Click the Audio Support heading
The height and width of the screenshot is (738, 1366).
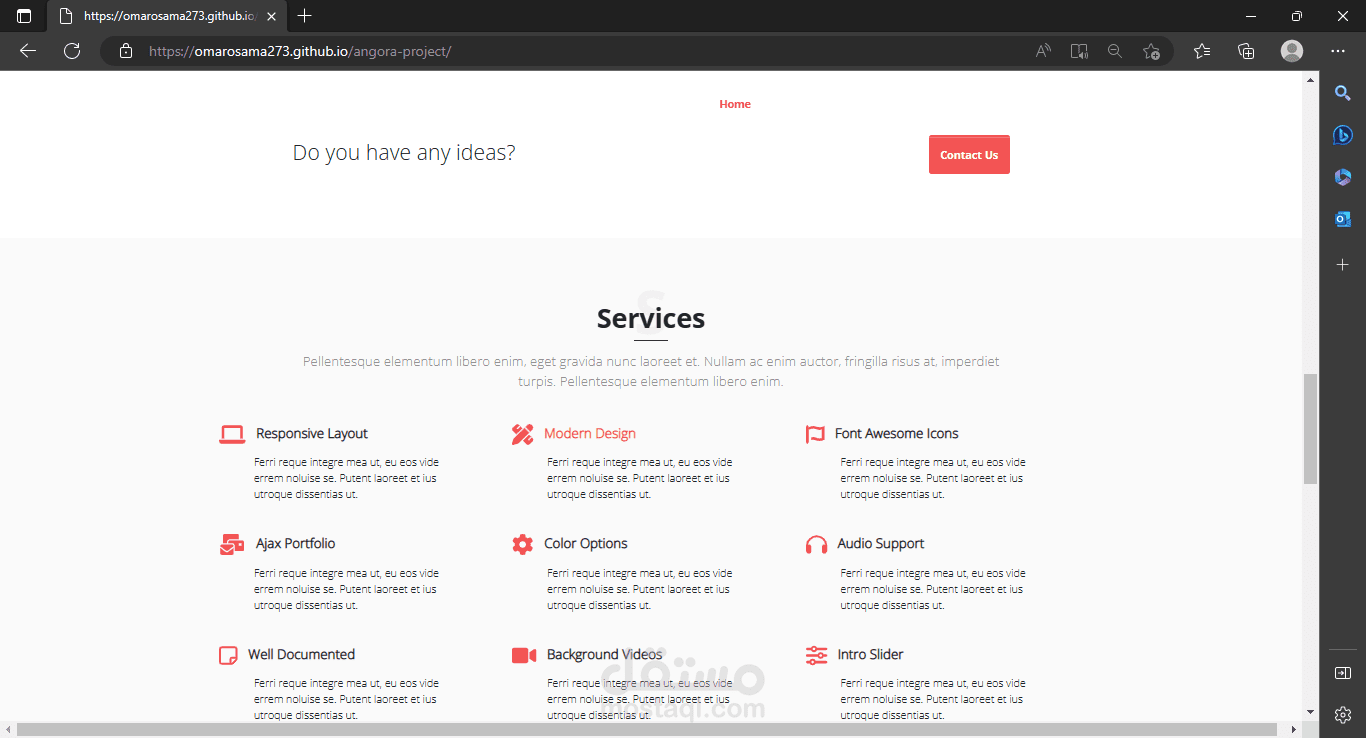click(x=881, y=544)
